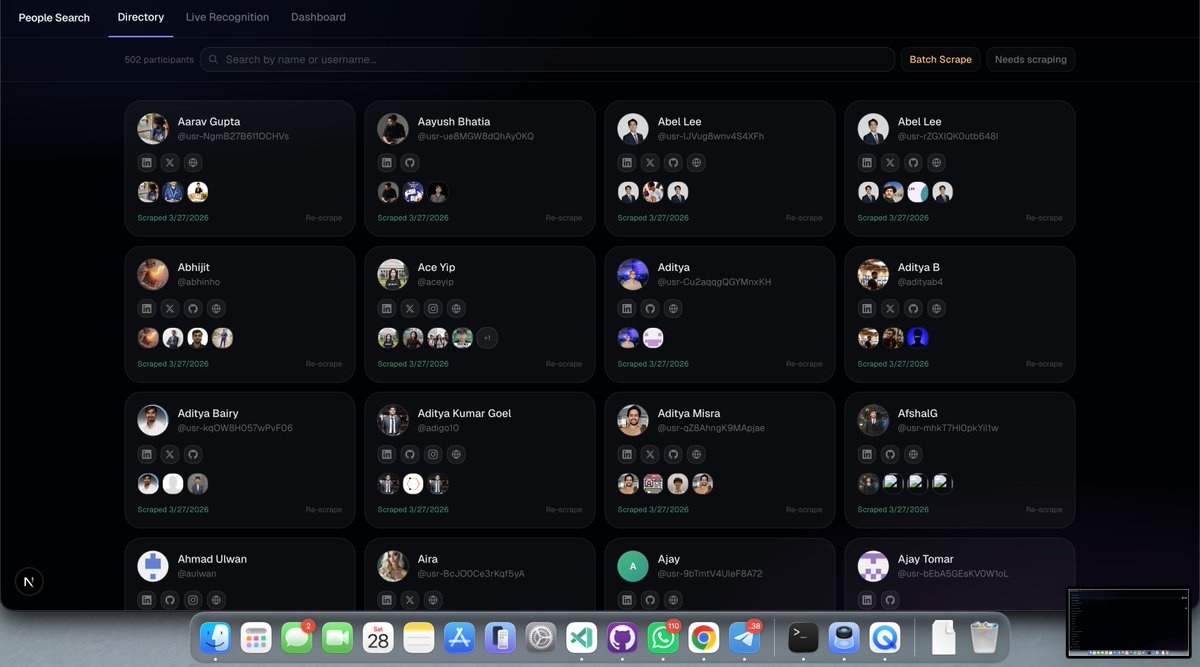The image size is (1200, 667).
Task: Open Aira's X profile icon
Action: [x=410, y=600]
